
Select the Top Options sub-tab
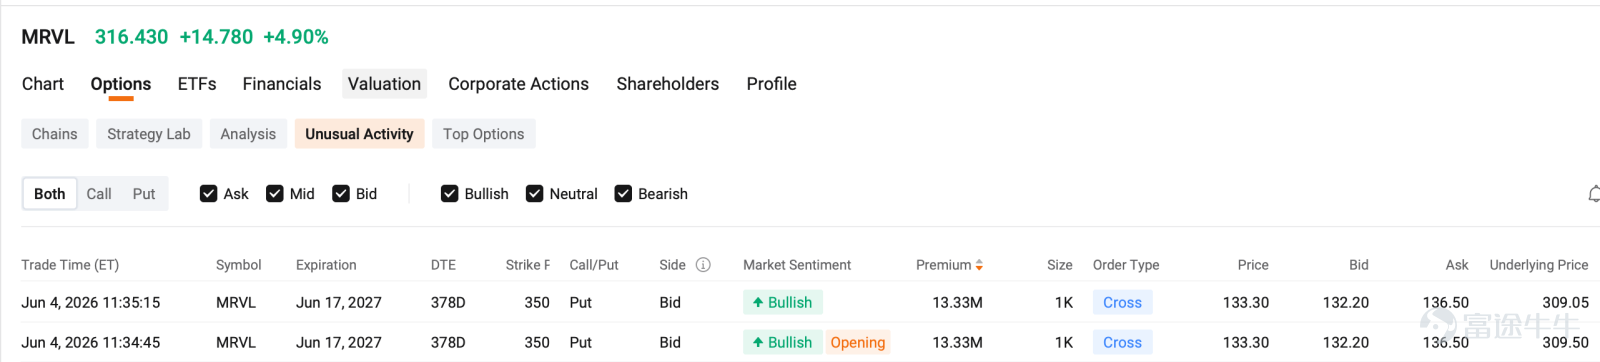484,134
